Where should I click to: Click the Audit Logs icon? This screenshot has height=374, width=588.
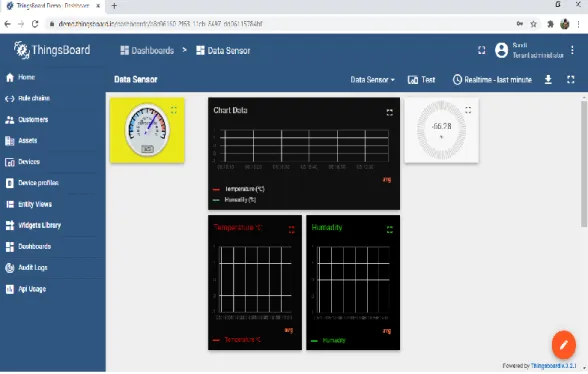click(10, 268)
